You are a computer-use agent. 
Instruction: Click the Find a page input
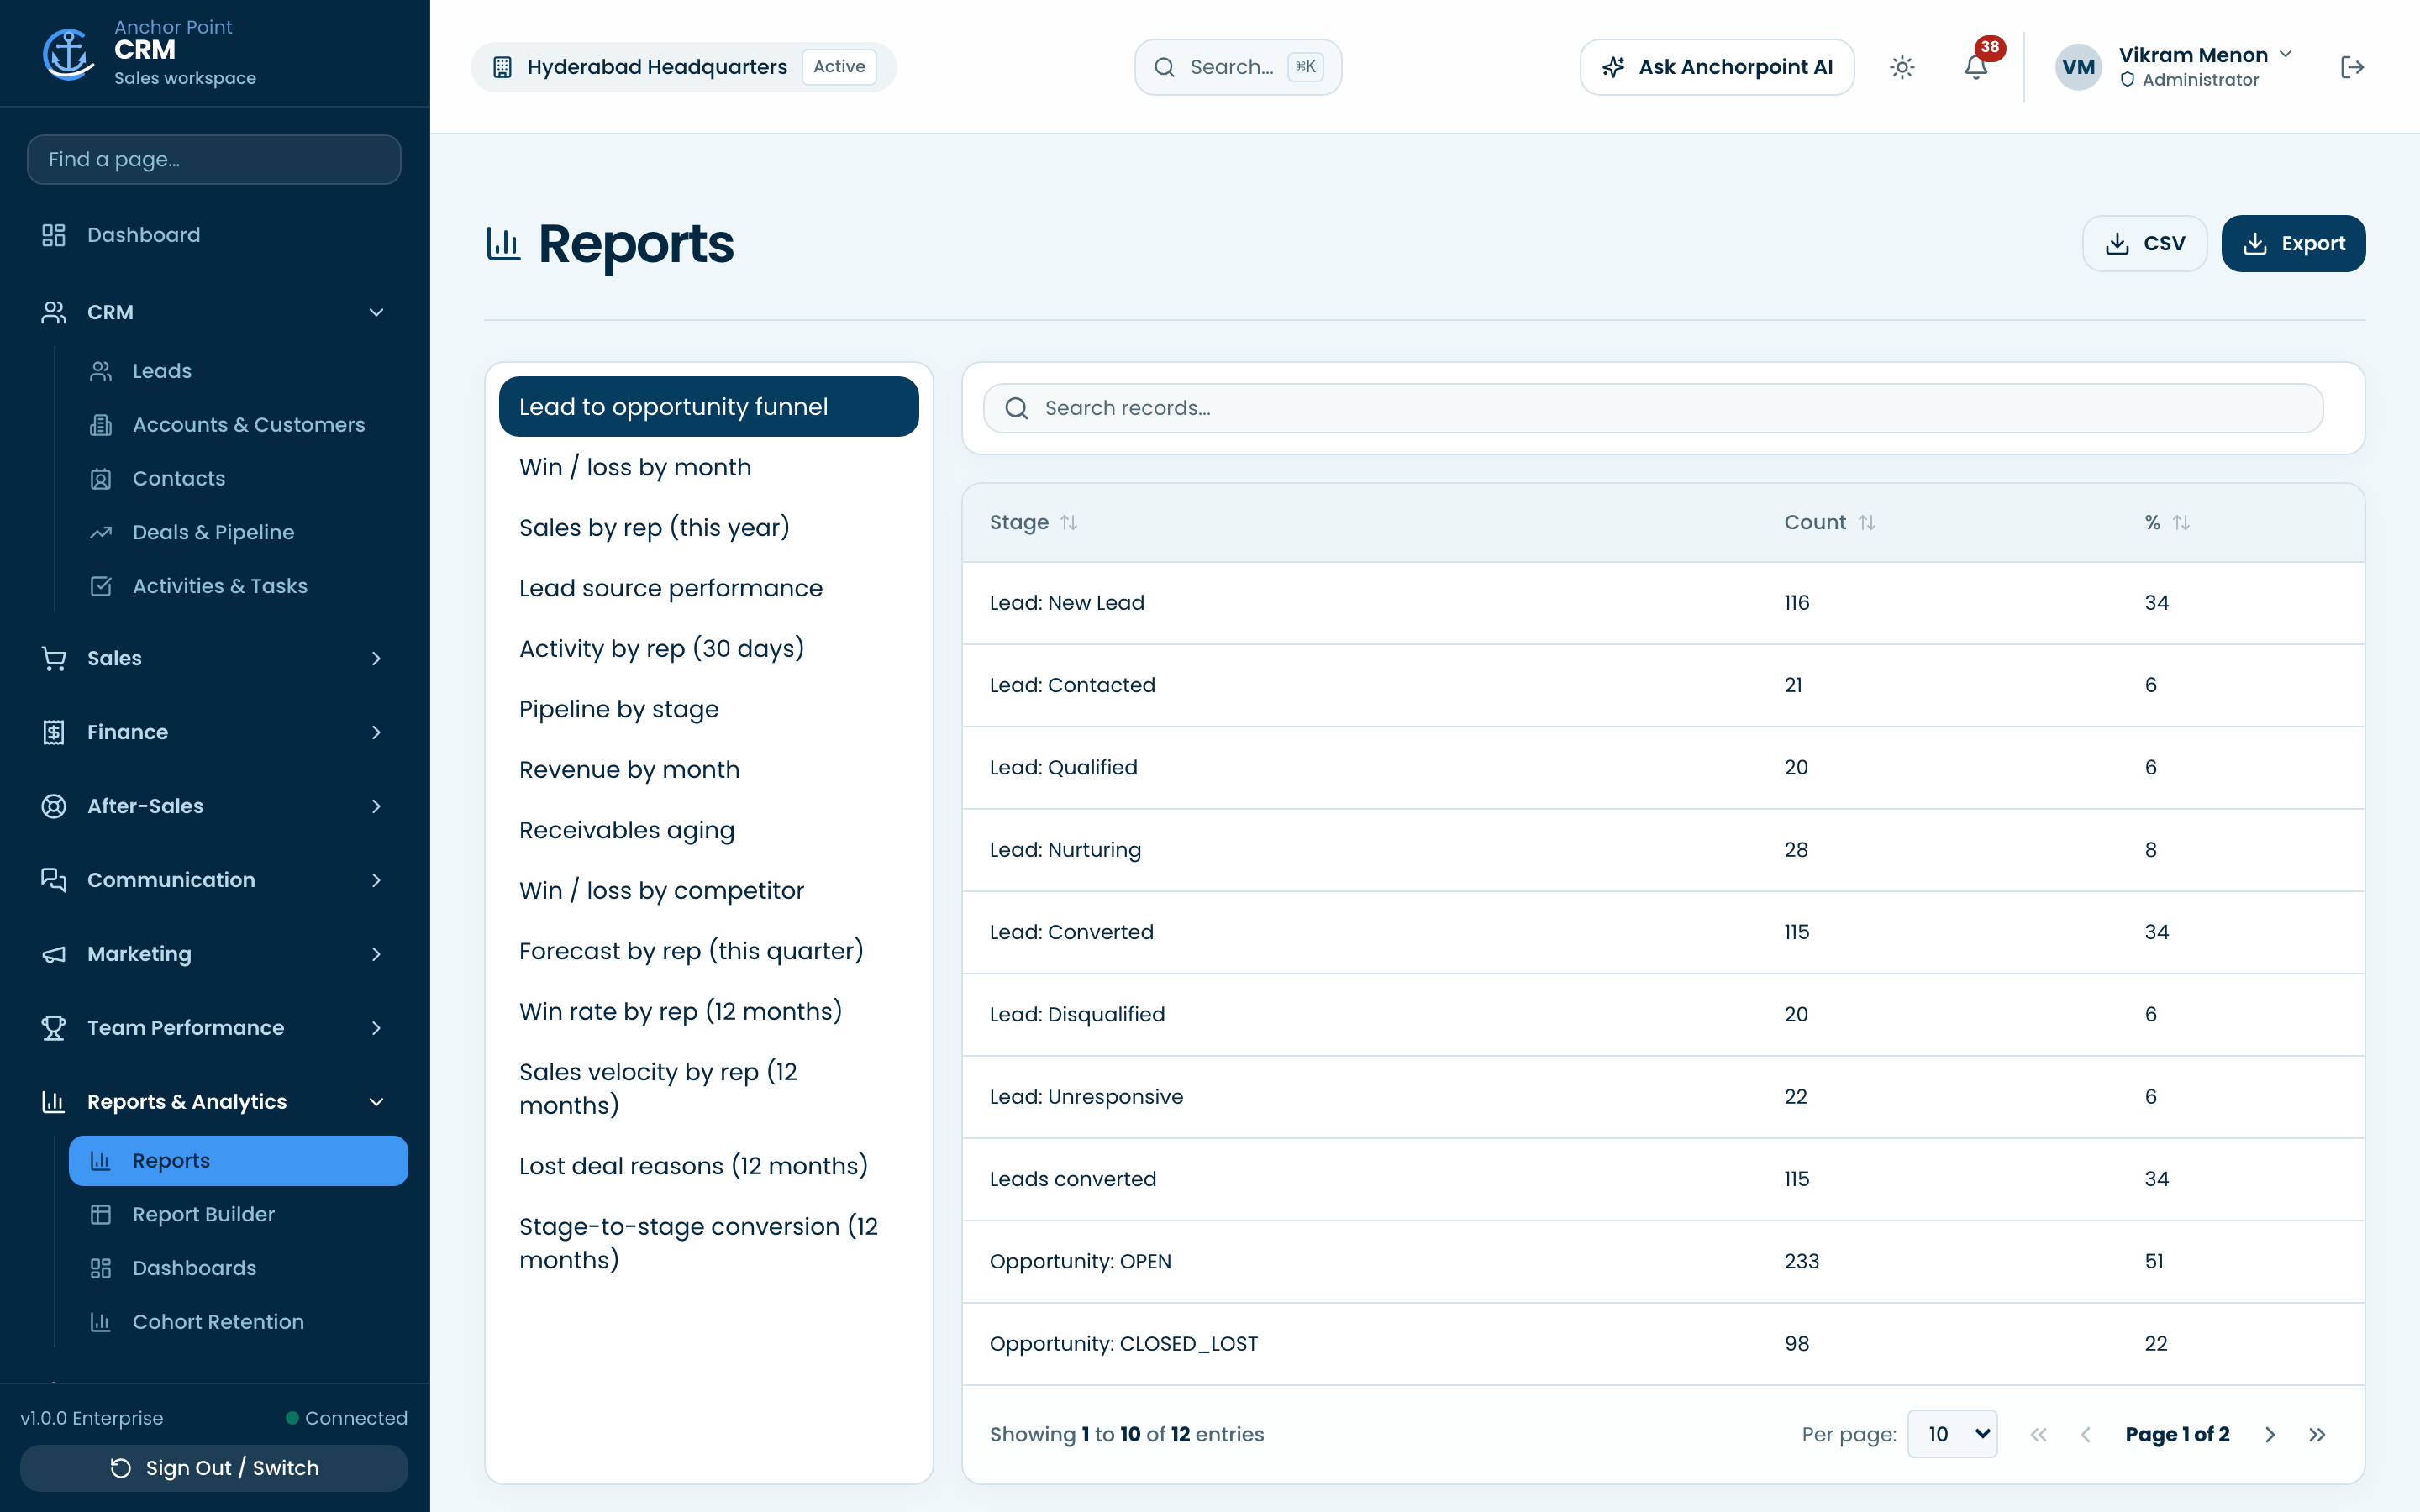point(214,160)
